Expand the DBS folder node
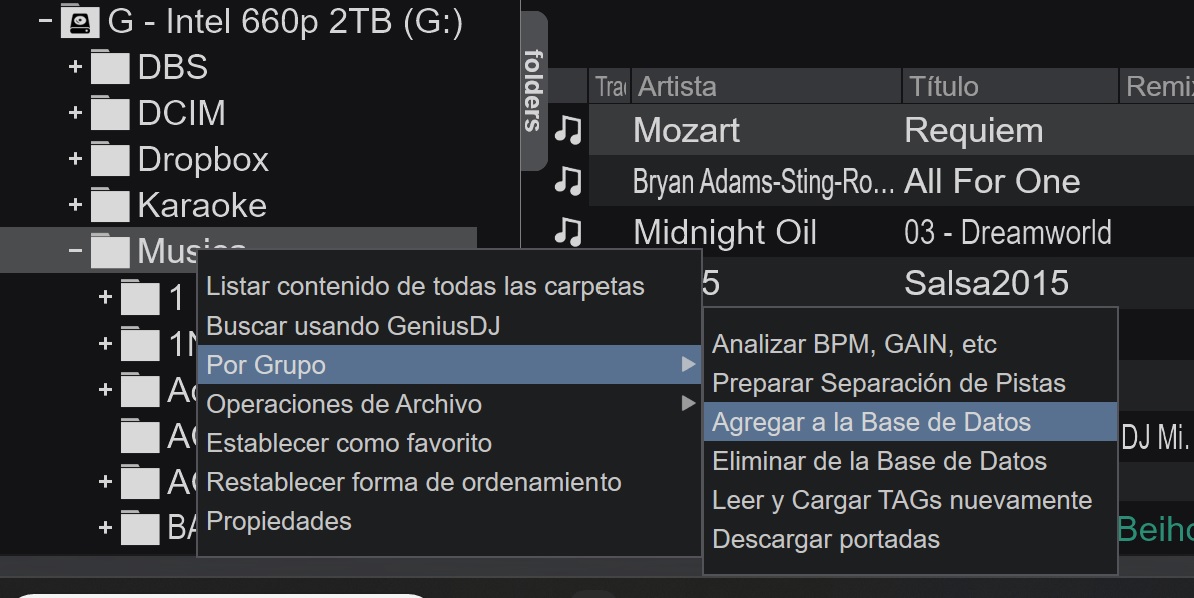Screen dimensions: 1194x598 [x=75, y=67]
